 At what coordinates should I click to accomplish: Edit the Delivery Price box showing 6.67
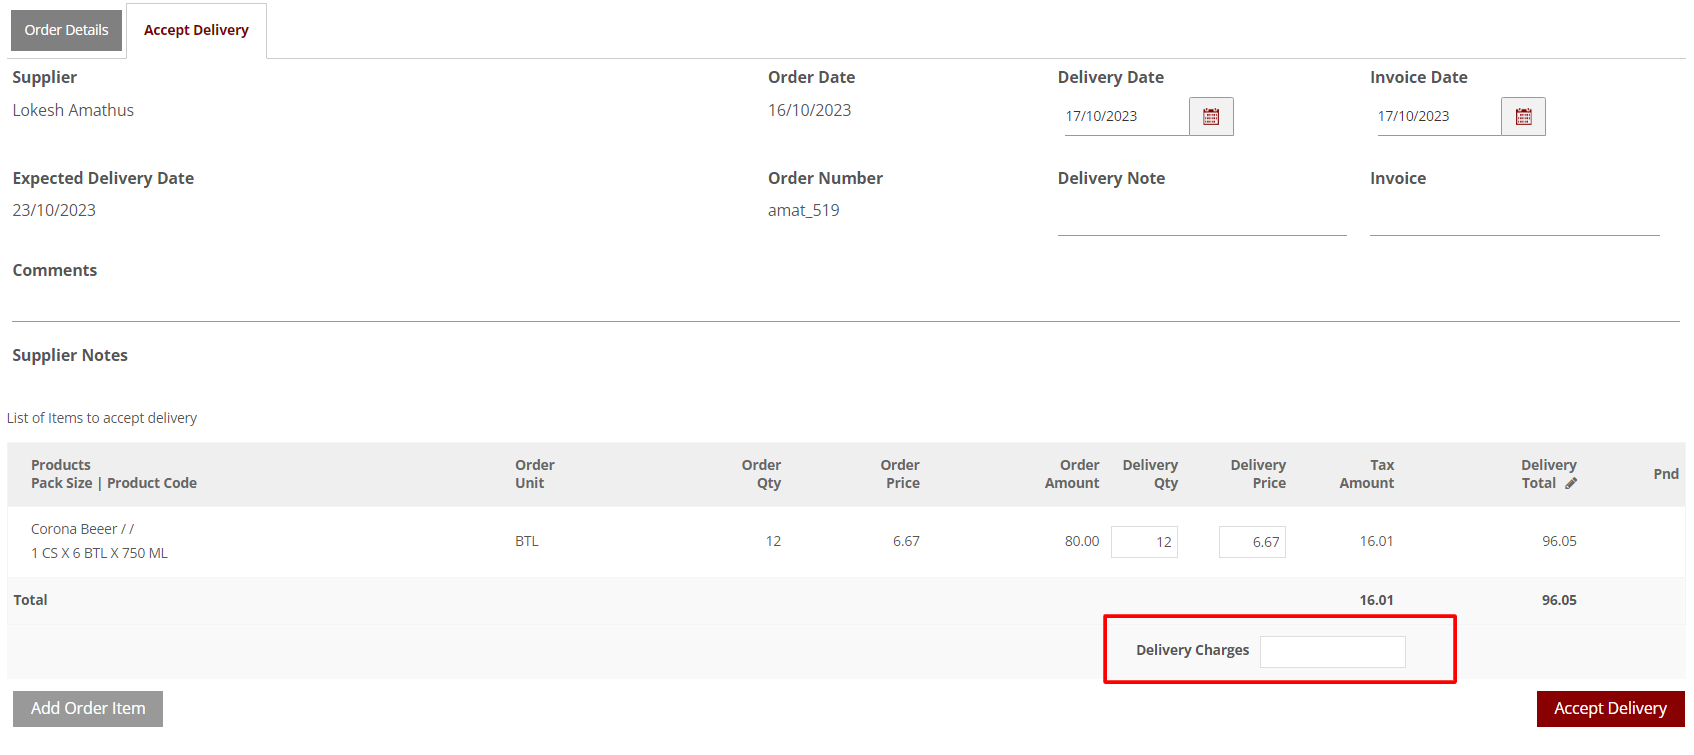click(x=1252, y=542)
